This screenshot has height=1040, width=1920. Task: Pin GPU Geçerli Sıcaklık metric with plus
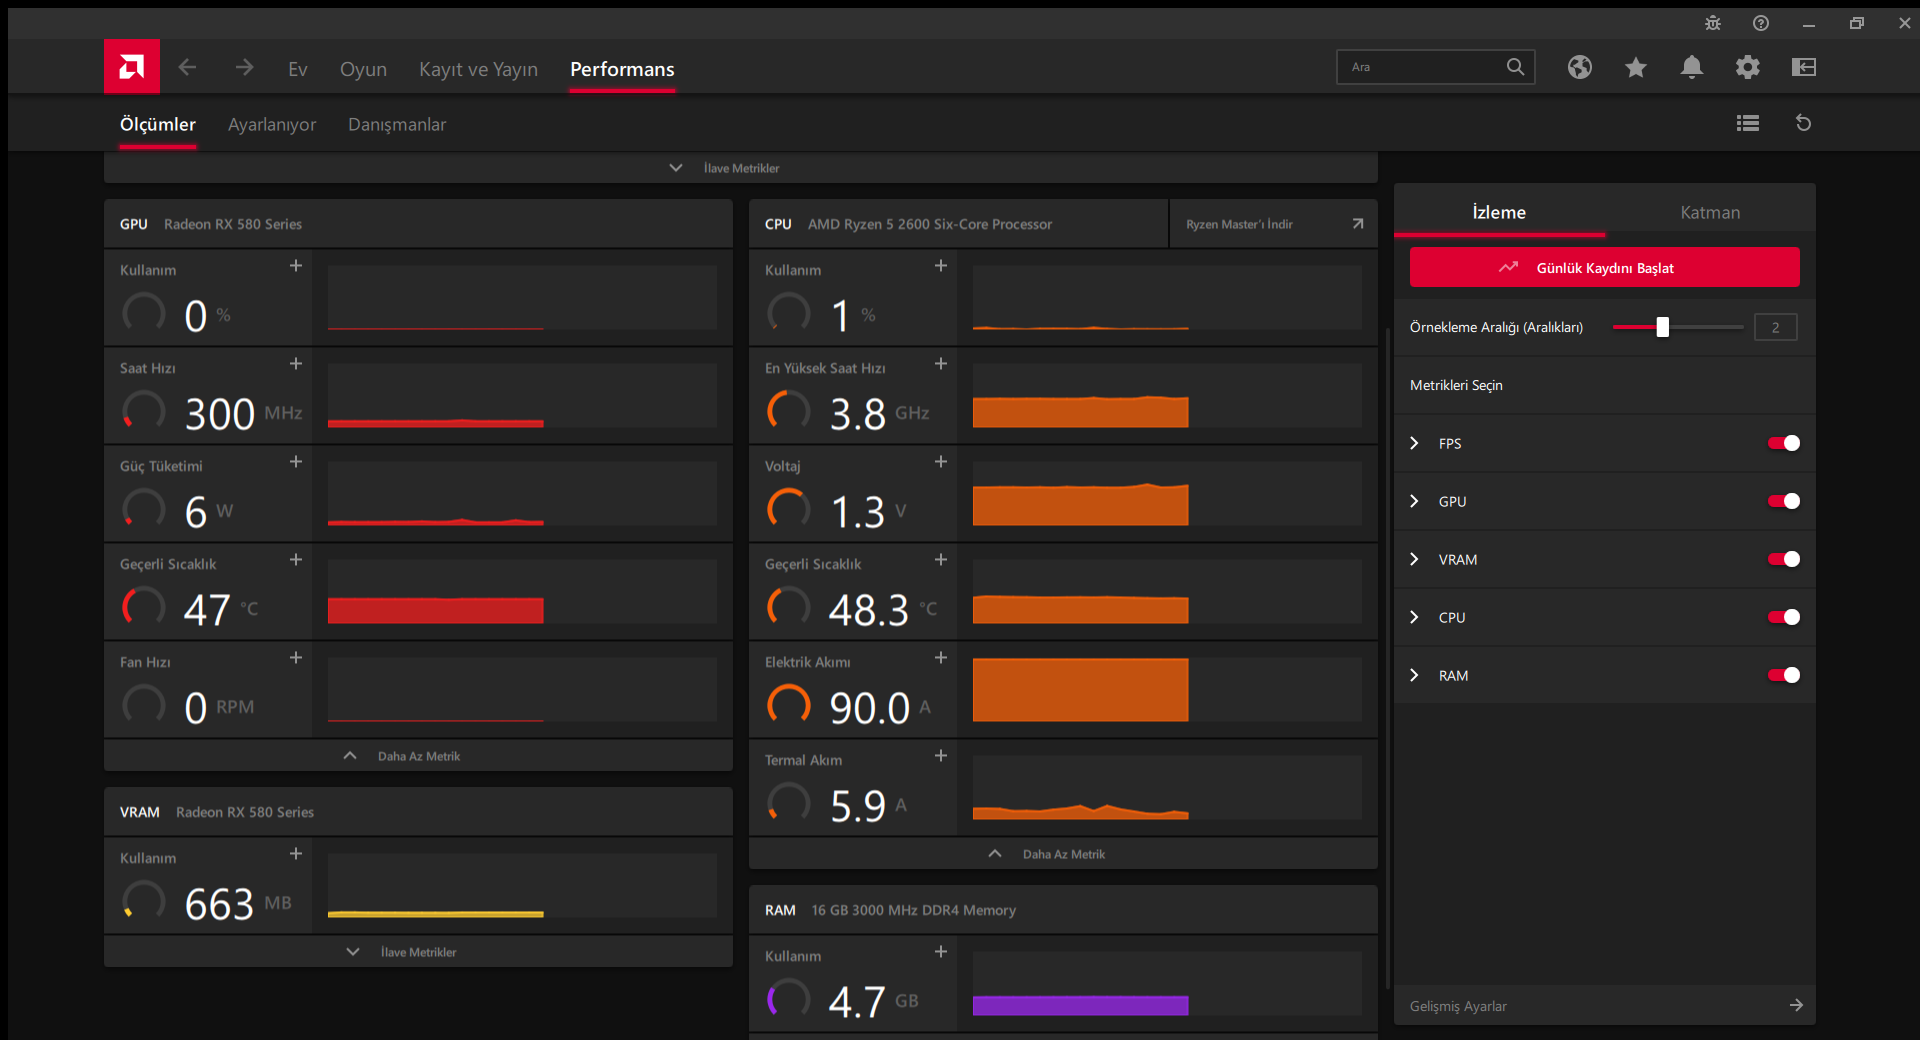tap(296, 559)
